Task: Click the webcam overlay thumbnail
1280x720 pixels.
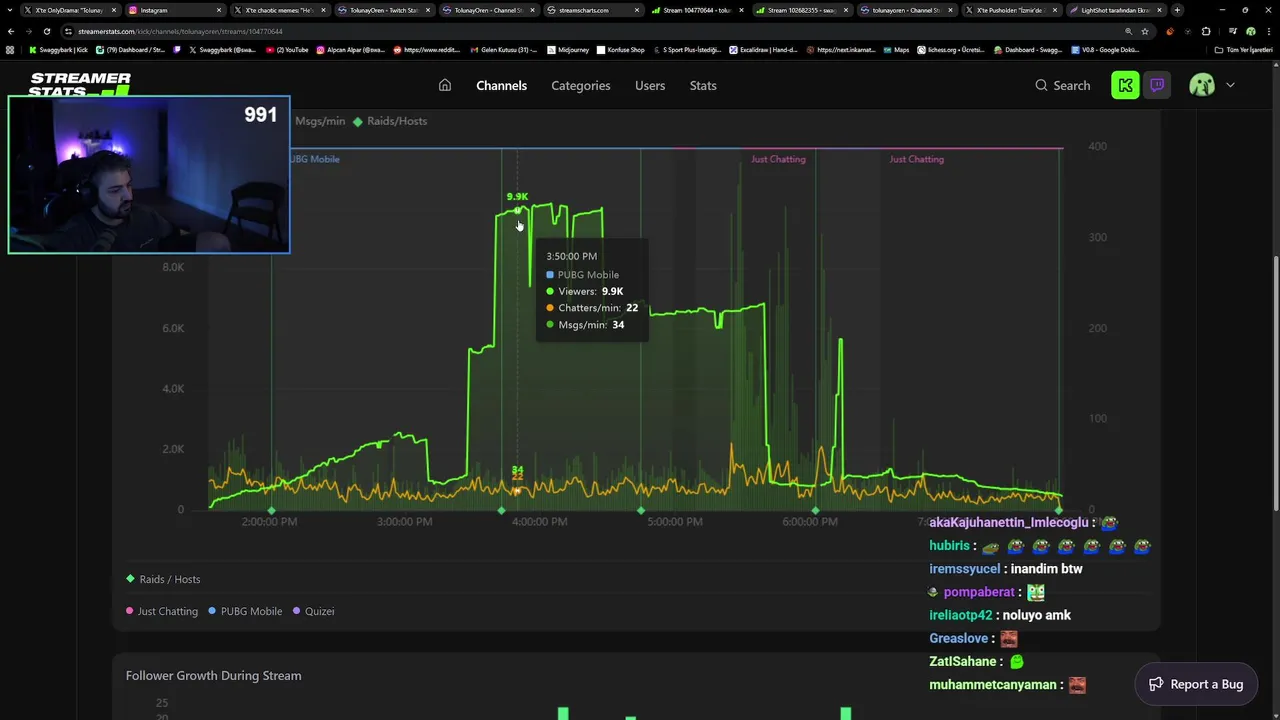Action: (x=149, y=174)
